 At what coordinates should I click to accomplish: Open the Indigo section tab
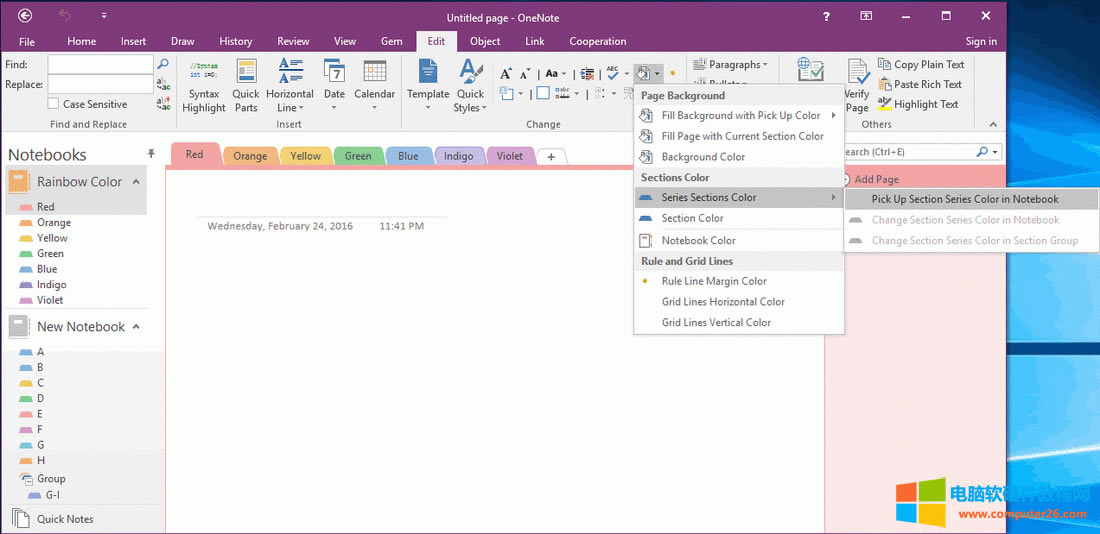coord(458,156)
